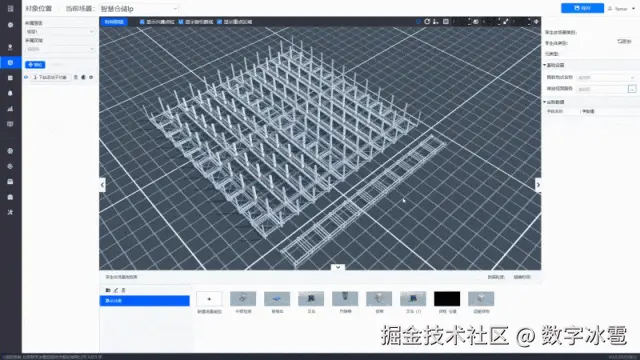Toggle the third 显示 checkbox in viewport toolbar
Image resolution: width=640 pixels, height=360 pixels.
point(219,22)
